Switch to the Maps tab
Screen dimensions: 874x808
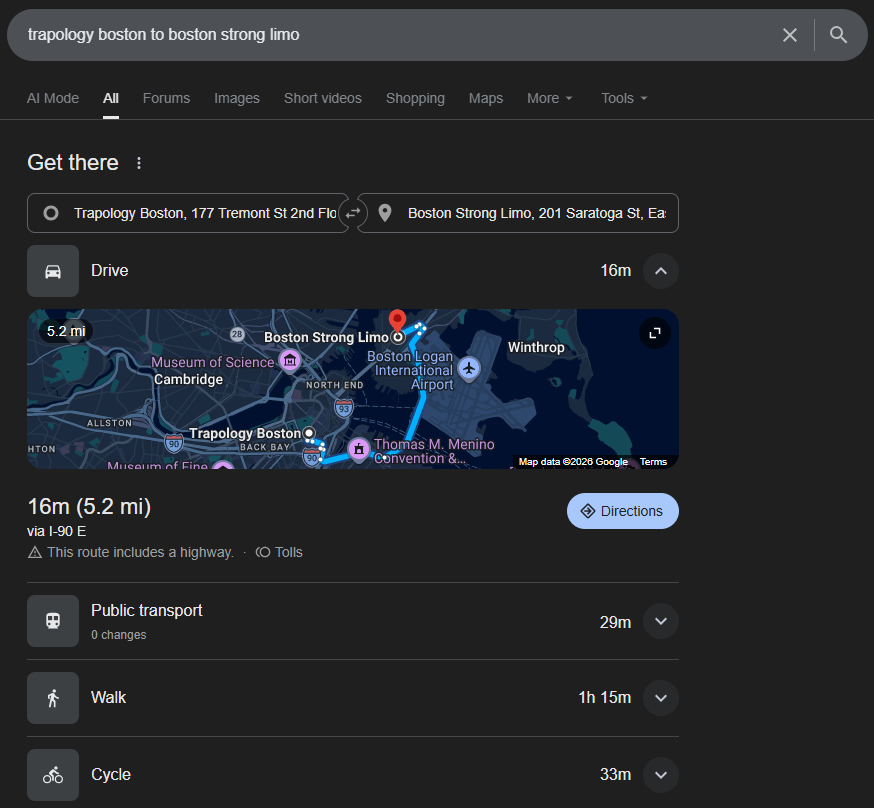click(x=486, y=98)
